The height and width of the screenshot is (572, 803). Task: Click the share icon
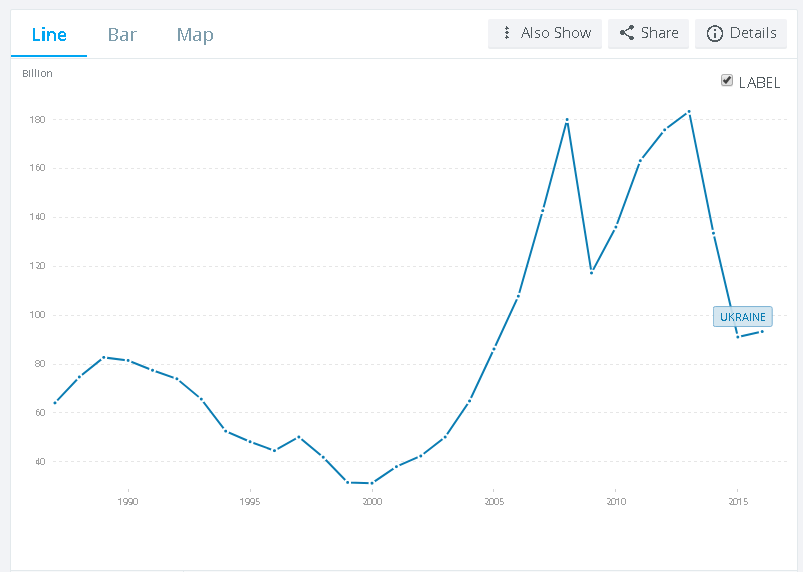(x=626, y=33)
